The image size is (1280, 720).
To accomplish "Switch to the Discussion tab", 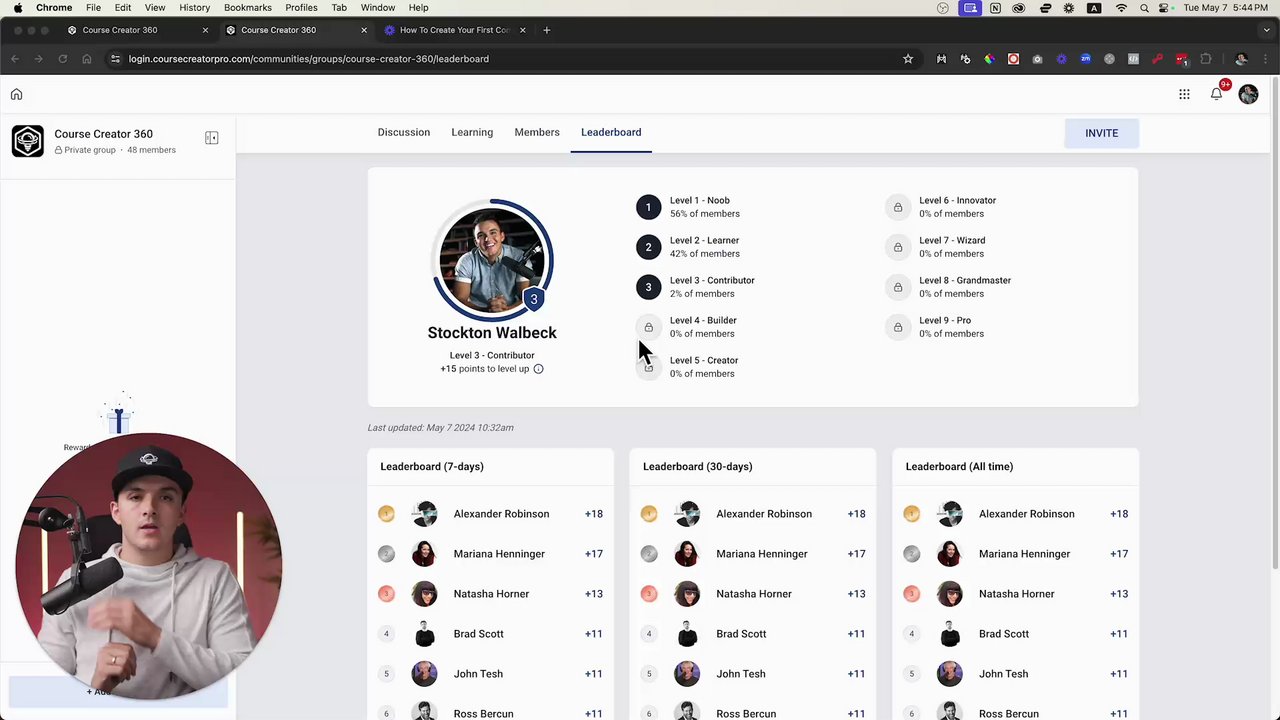I will [404, 132].
